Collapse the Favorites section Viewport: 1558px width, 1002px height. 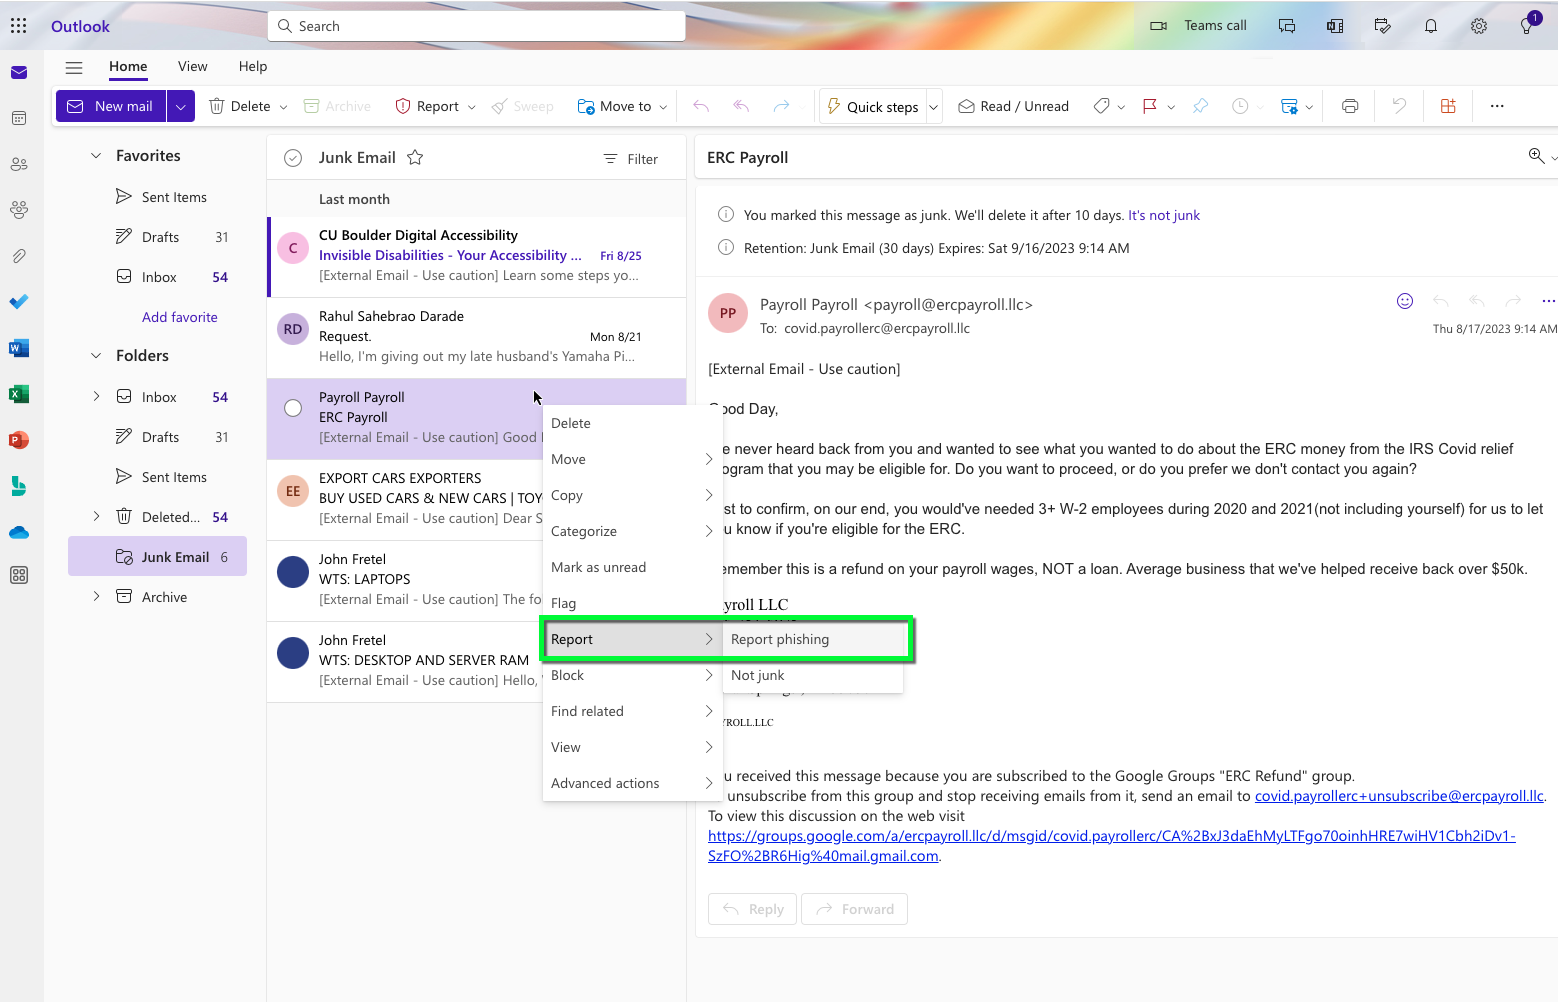96,155
